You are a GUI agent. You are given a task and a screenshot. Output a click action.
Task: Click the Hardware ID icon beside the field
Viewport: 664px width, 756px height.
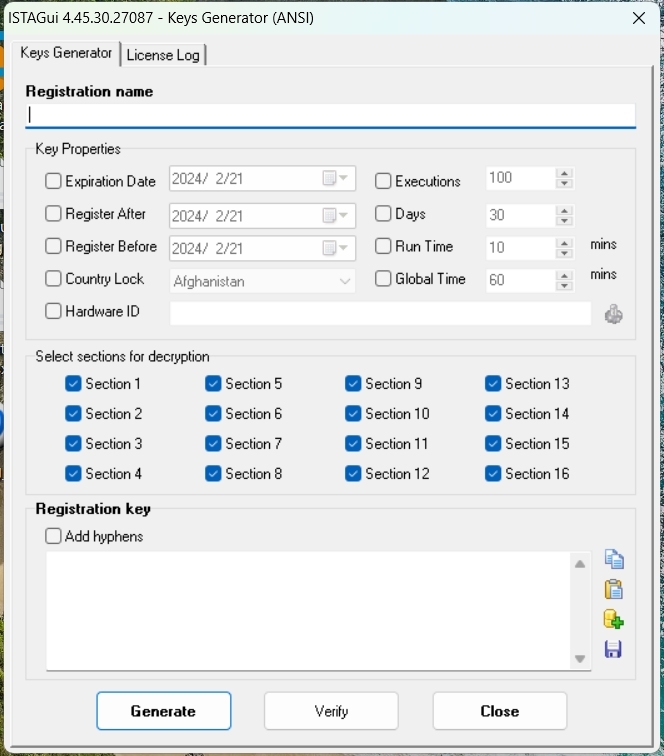tap(613, 314)
